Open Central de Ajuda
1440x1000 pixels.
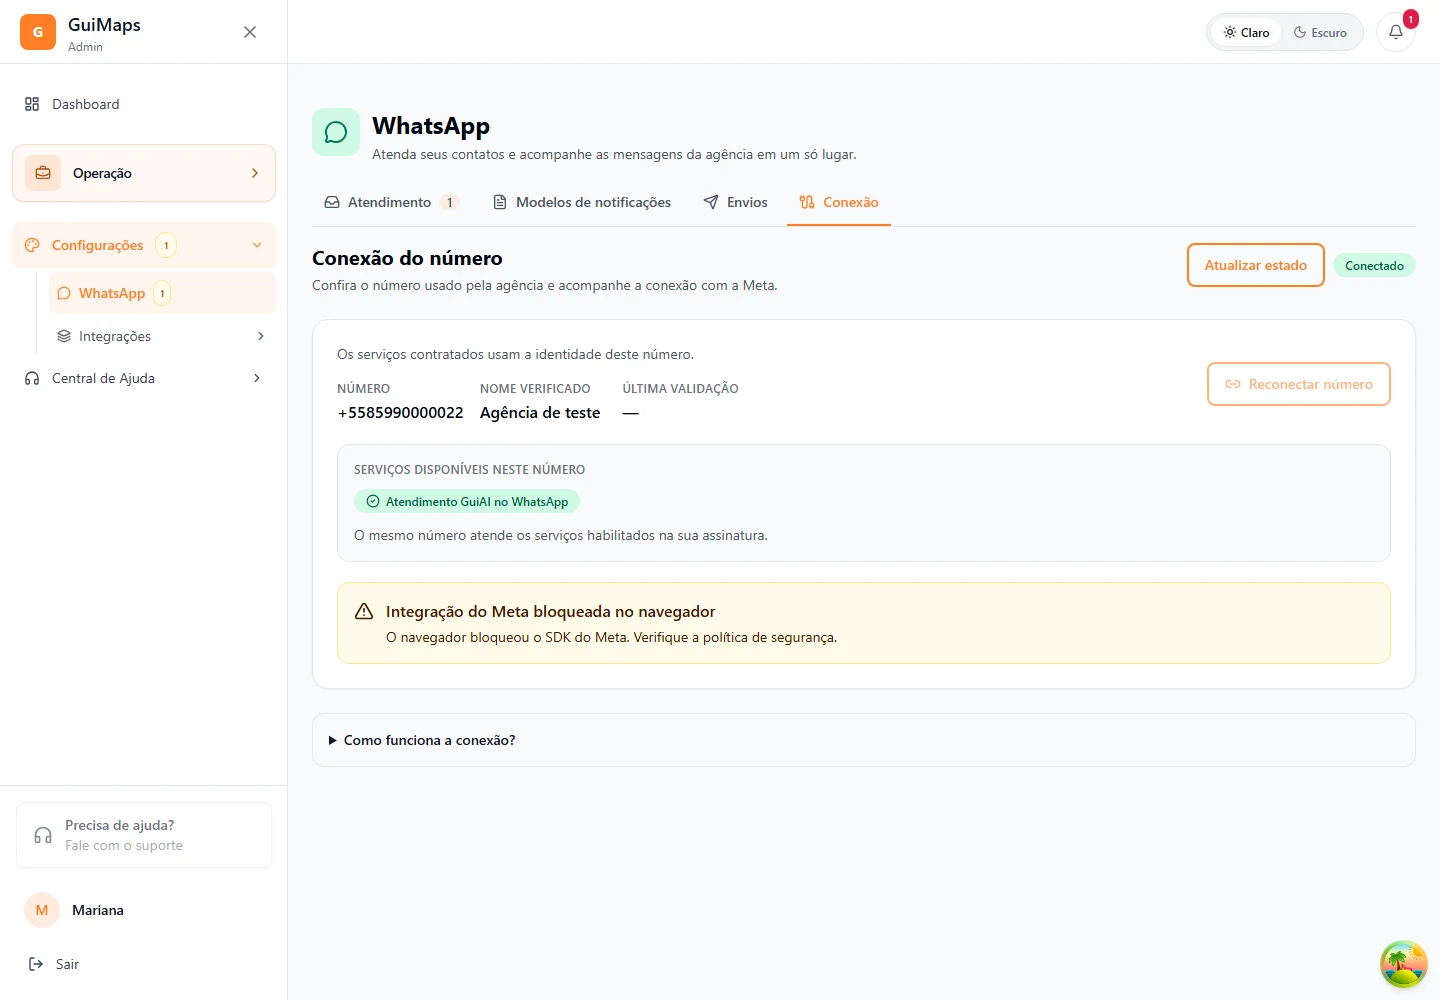point(144,378)
